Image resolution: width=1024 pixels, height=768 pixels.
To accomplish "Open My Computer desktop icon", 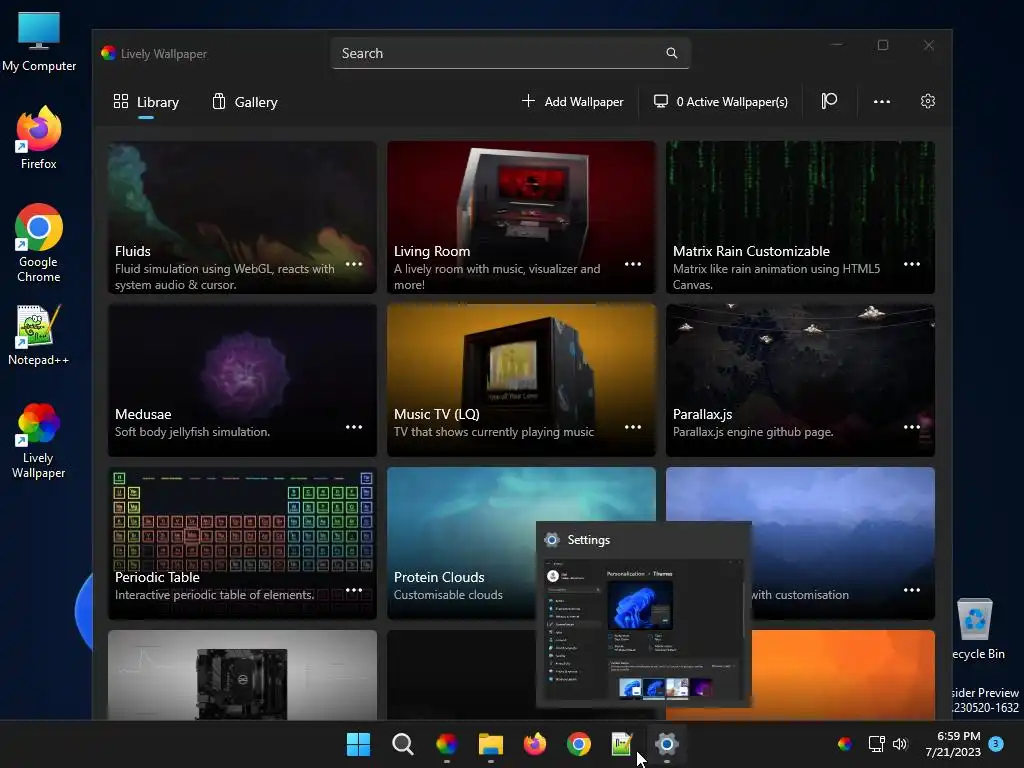I will (x=39, y=41).
